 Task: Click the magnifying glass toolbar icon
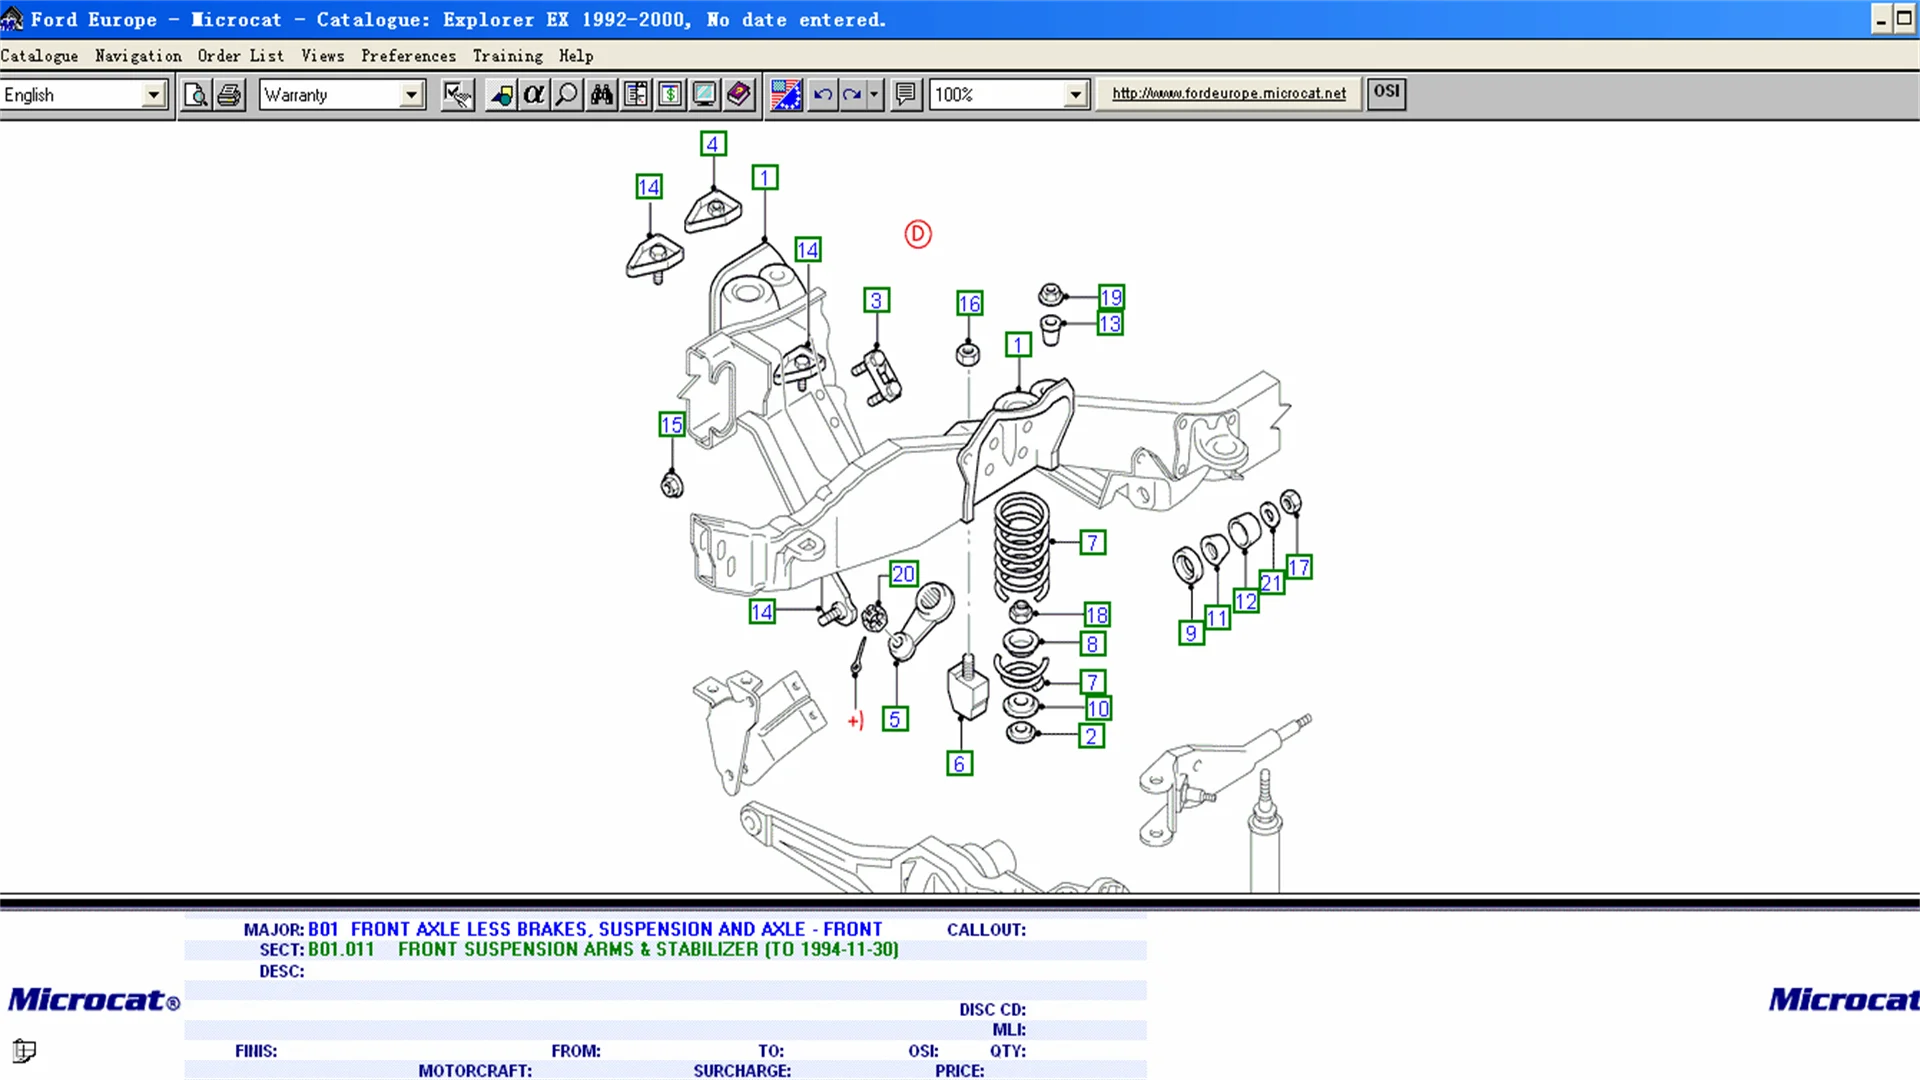567,95
